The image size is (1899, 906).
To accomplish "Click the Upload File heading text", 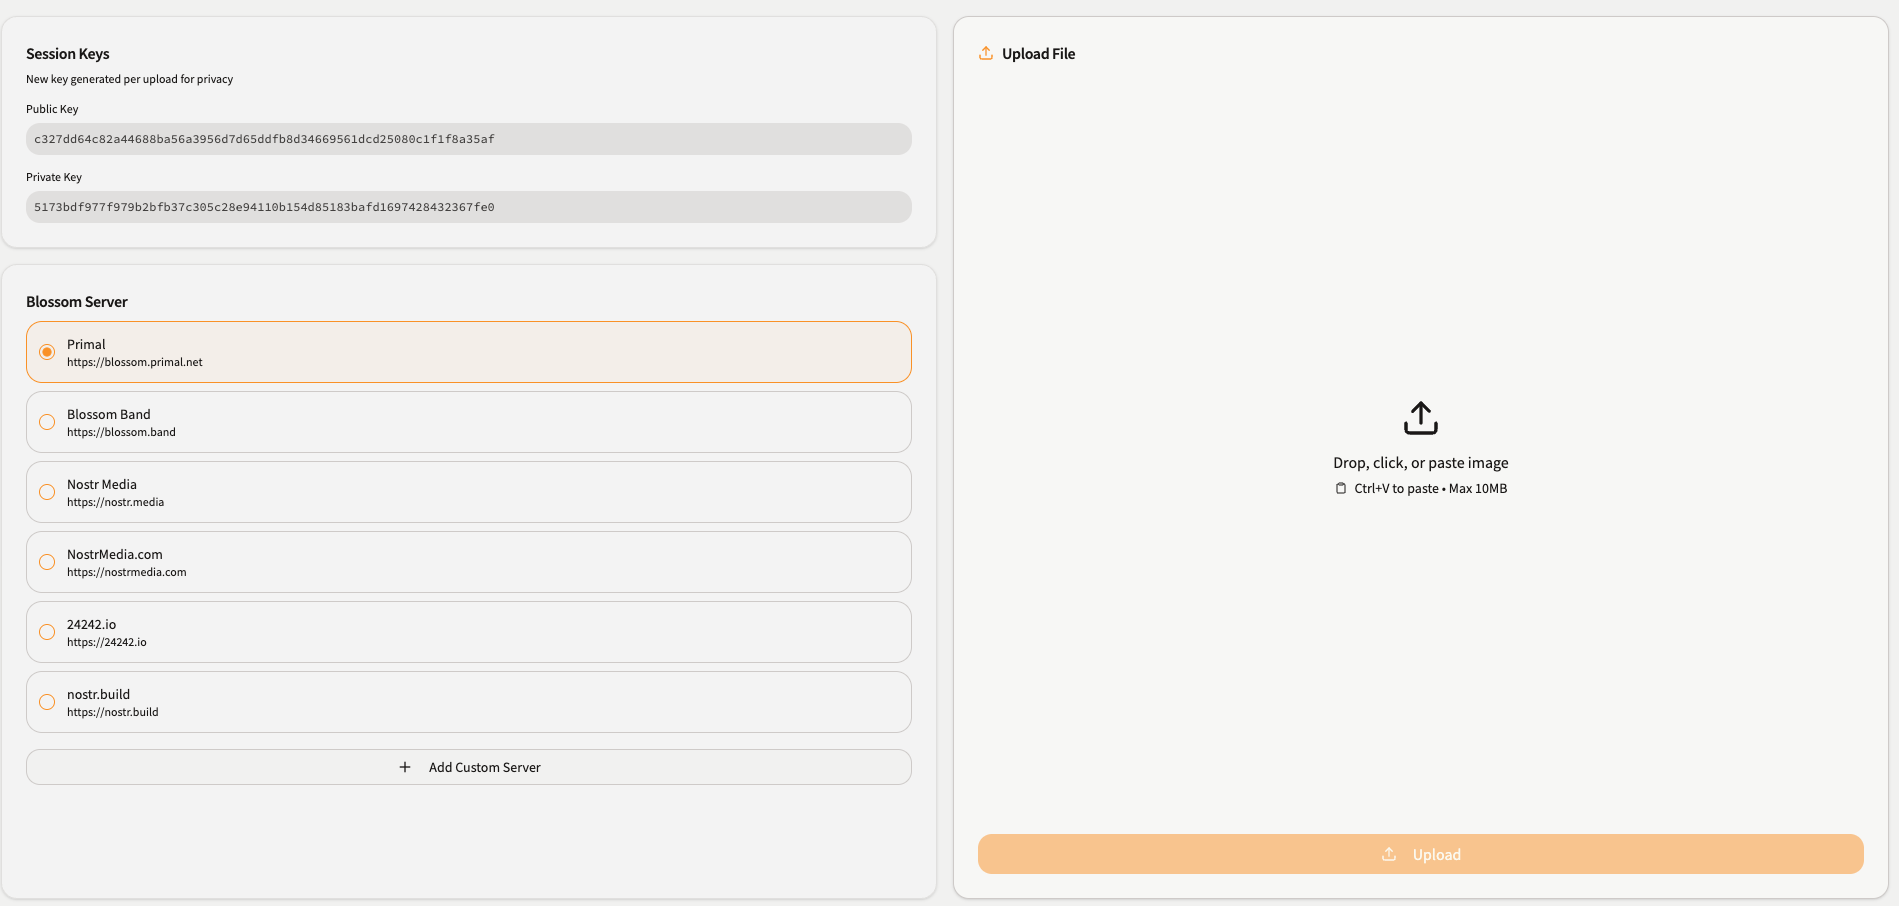I will click(1038, 54).
